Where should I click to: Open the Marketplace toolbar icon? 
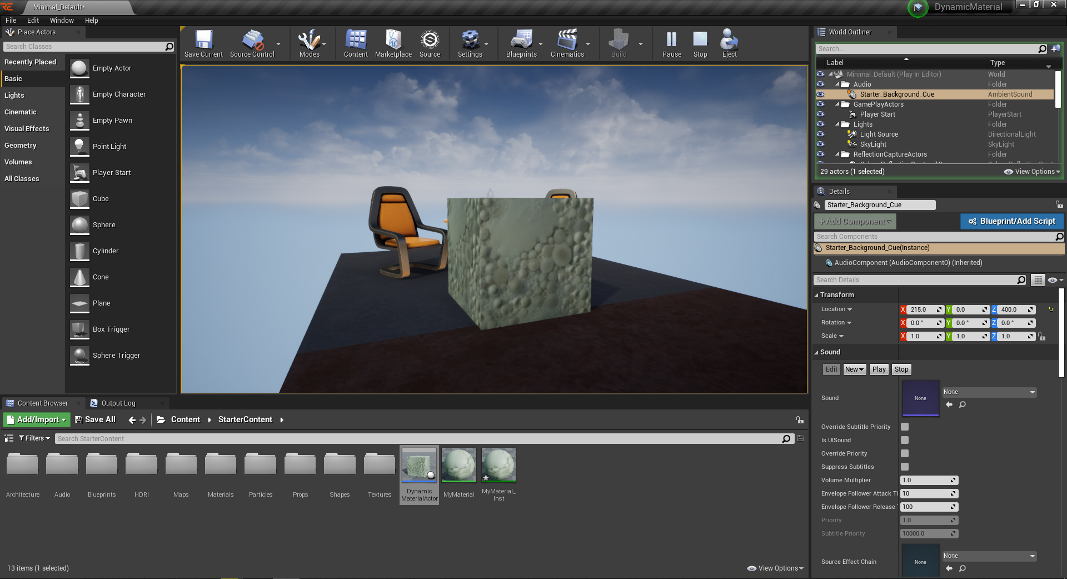pyautogui.click(x=393, y=42)
